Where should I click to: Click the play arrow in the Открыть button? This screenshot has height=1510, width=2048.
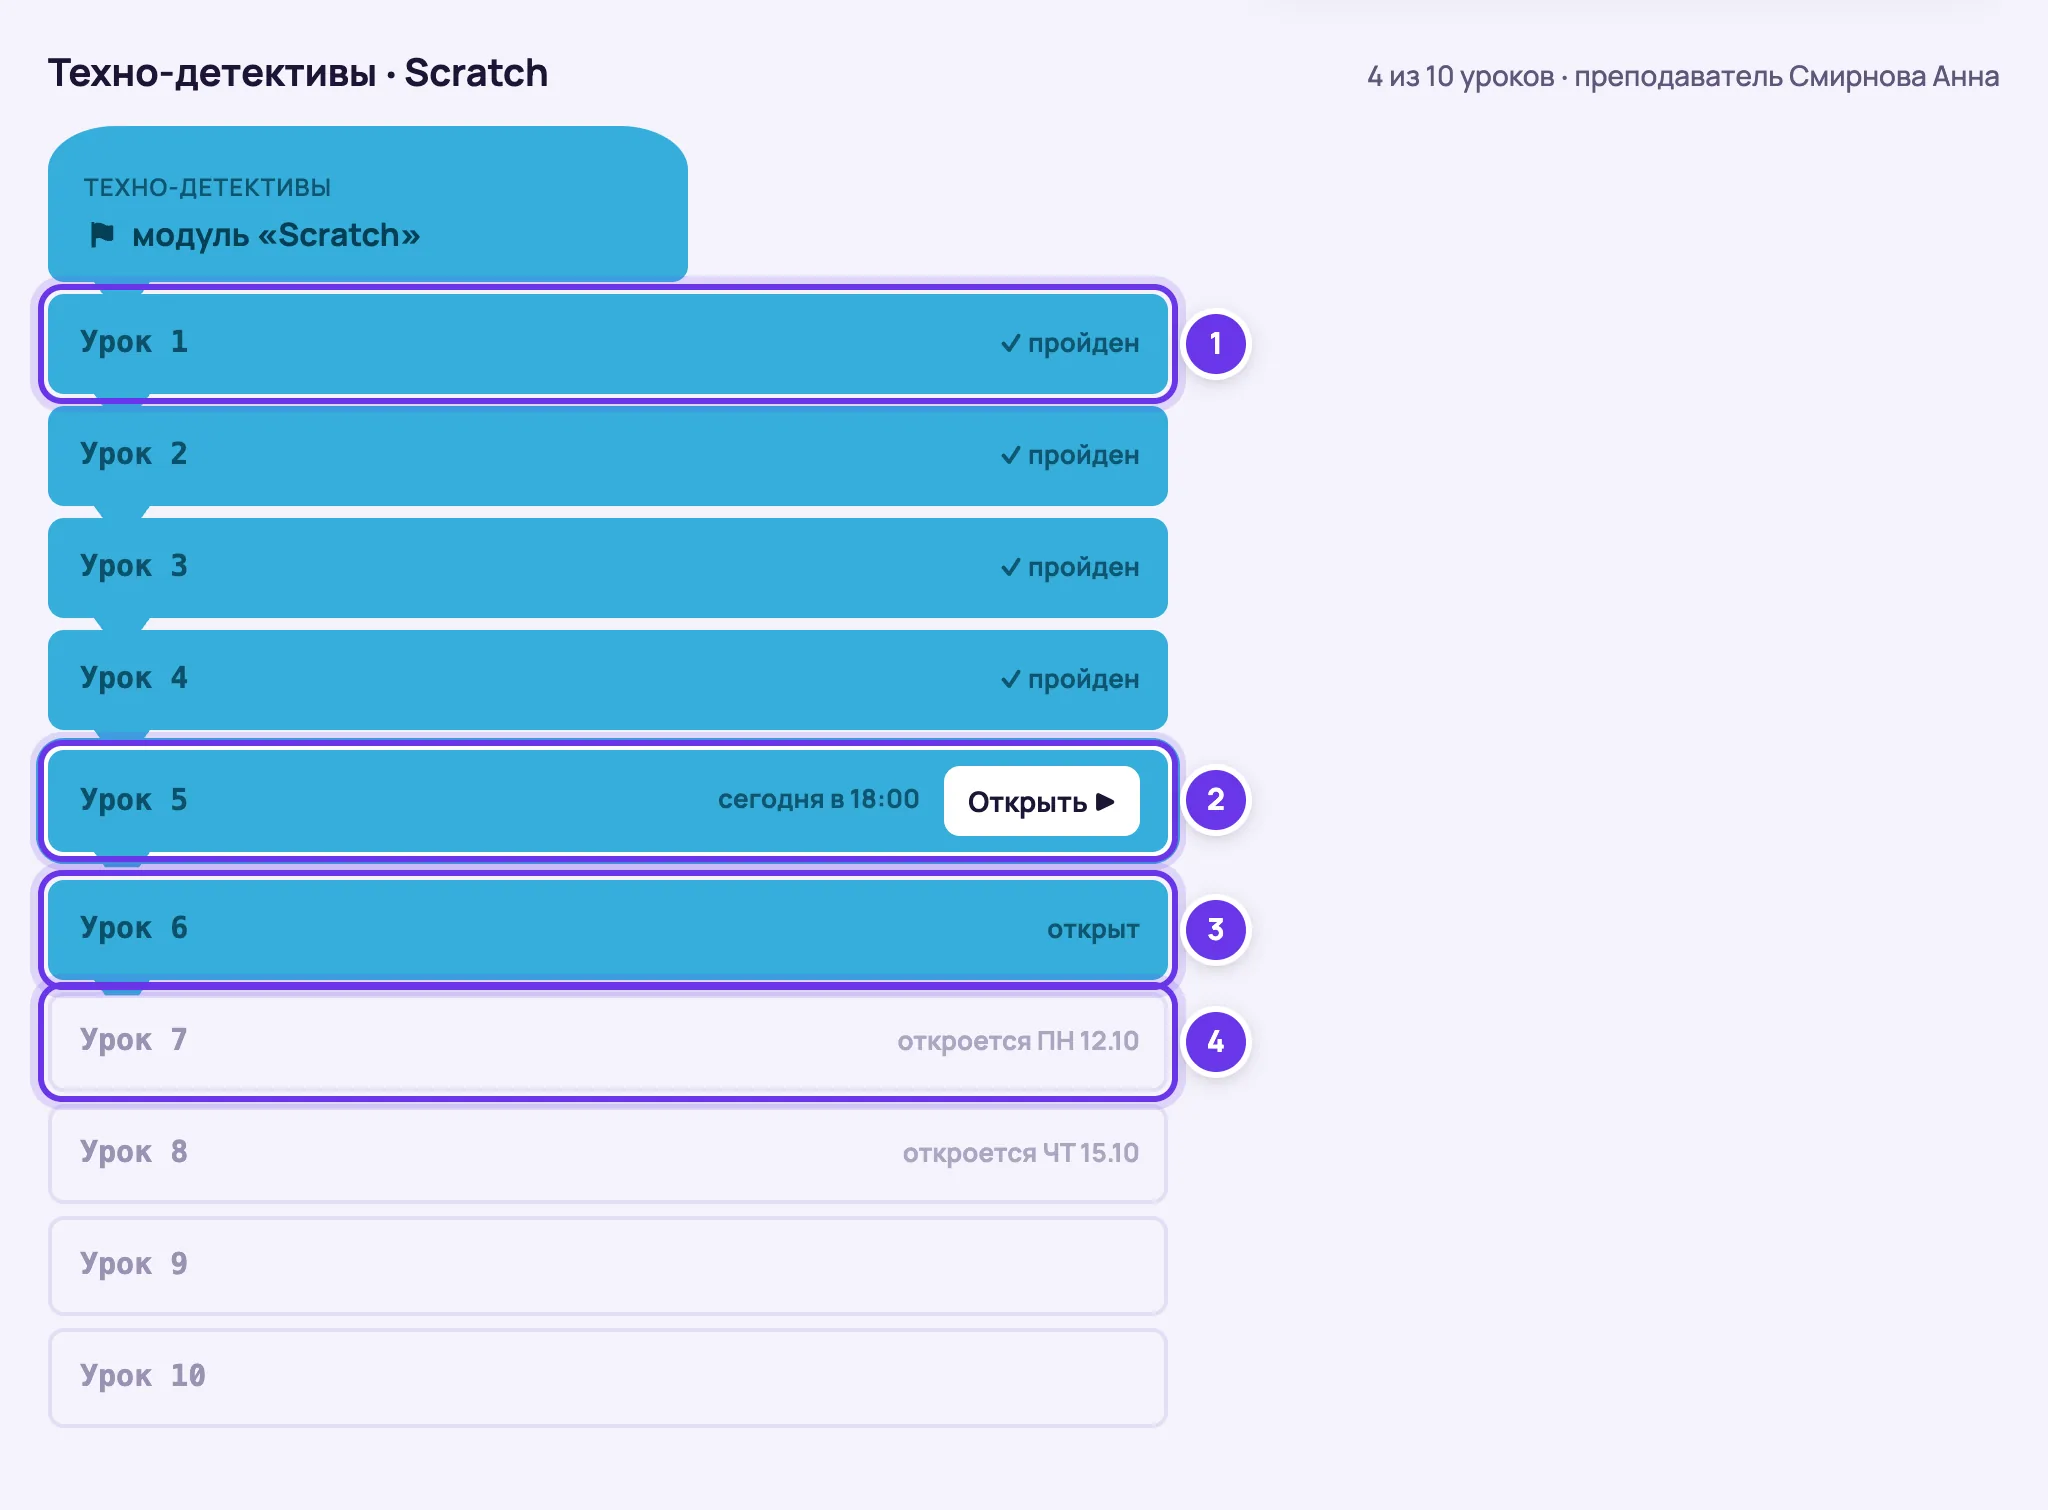click(1105, 802)
